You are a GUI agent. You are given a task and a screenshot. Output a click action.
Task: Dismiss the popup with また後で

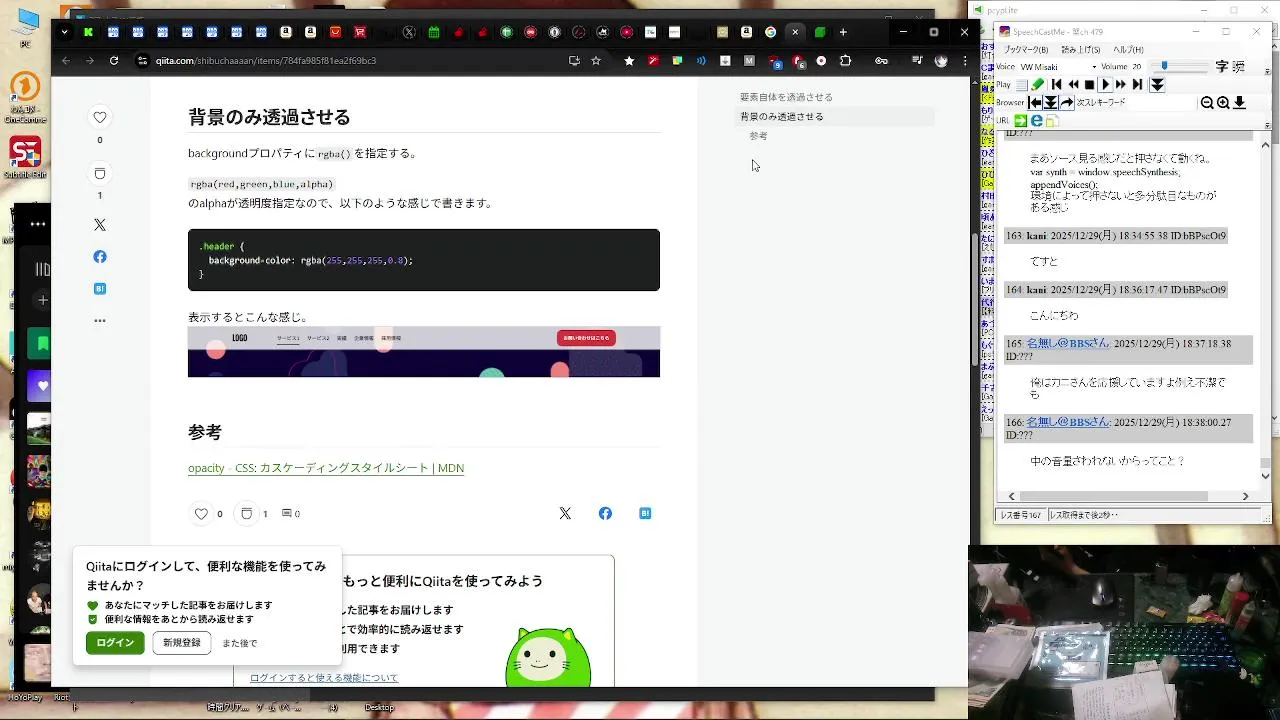point(240,643)
